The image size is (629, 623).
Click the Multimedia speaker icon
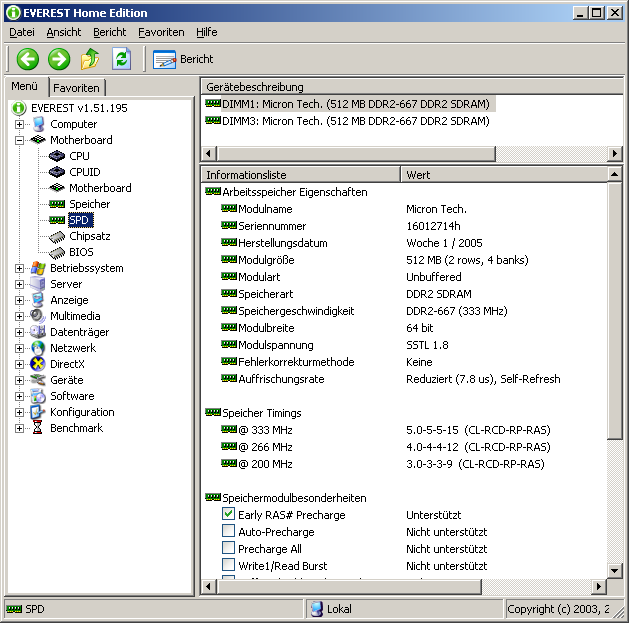[x=38, y=316]
